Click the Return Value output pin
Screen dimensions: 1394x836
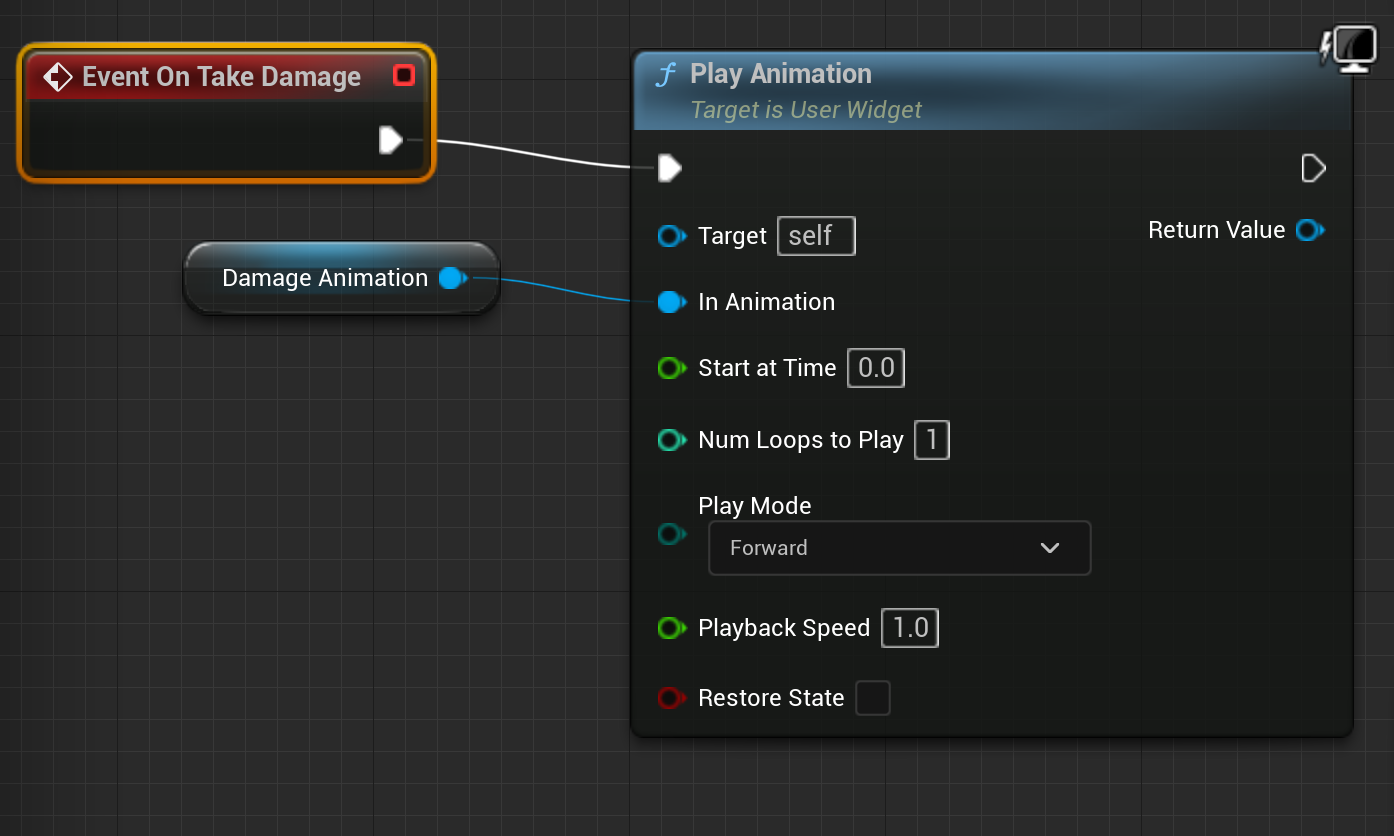[x=1309, y=231]
